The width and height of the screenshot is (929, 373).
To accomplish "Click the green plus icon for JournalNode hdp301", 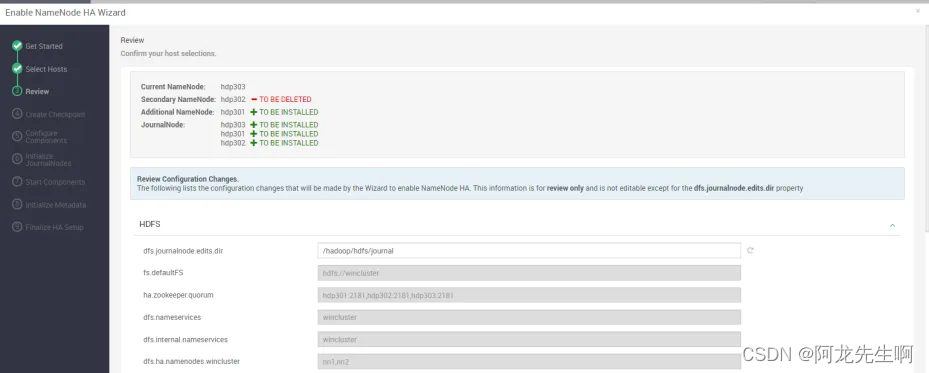I will (x=254, y=134).
